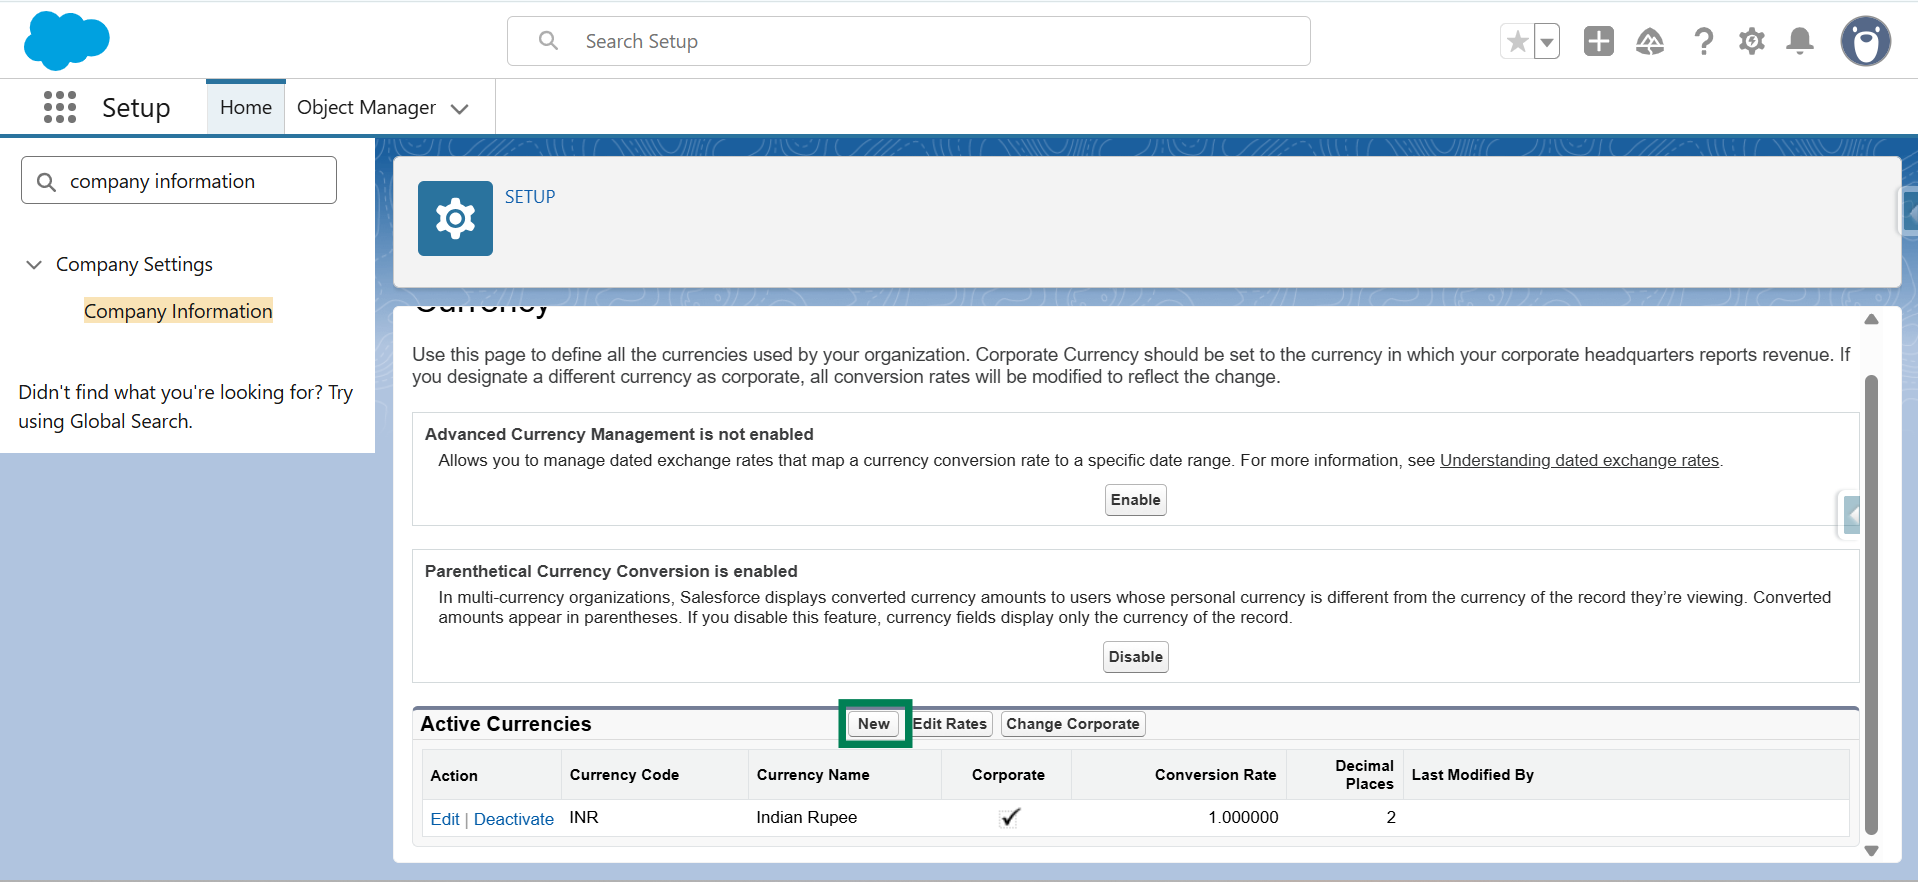Collapse the Company Settings tree section
The height and width of the screenshot is (882, 1918).
(34, 265)
